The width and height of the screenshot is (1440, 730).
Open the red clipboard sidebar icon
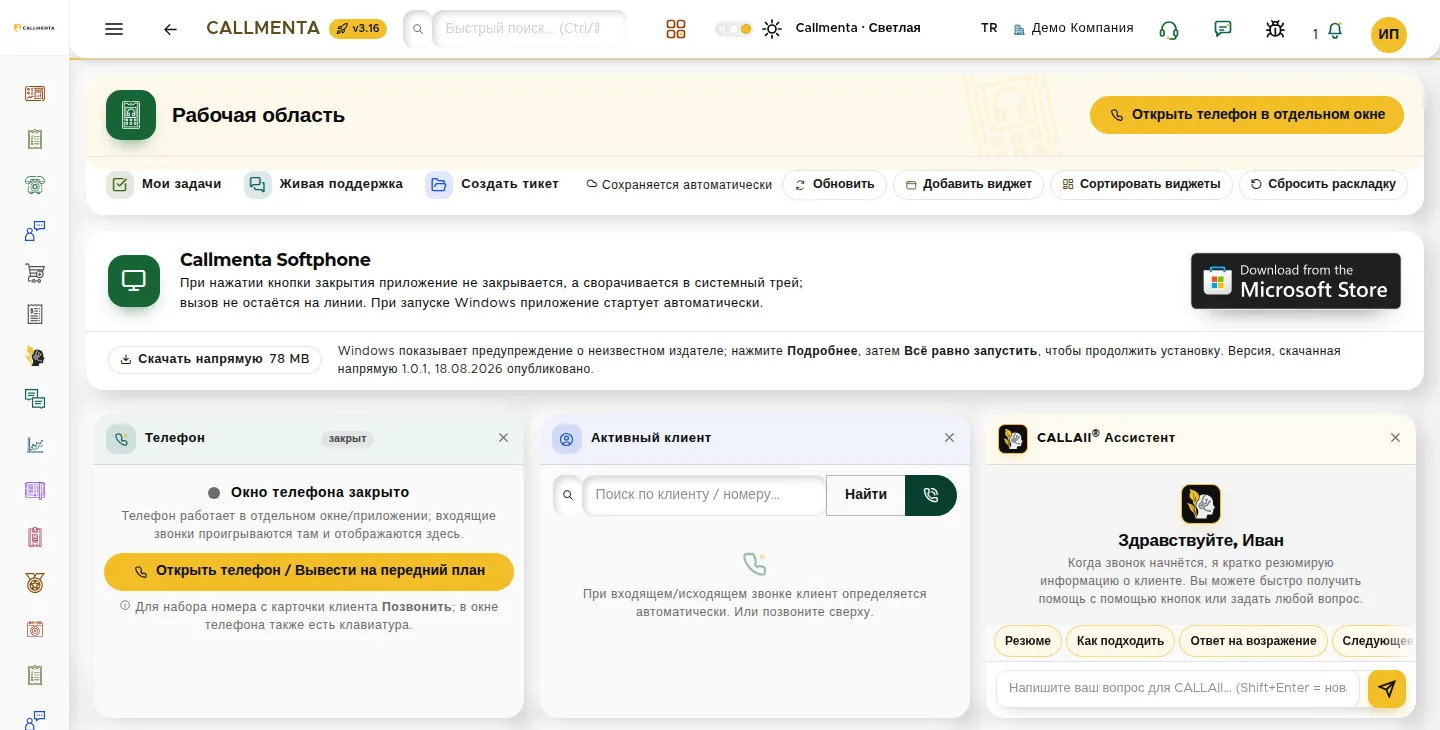click(35, 537)
